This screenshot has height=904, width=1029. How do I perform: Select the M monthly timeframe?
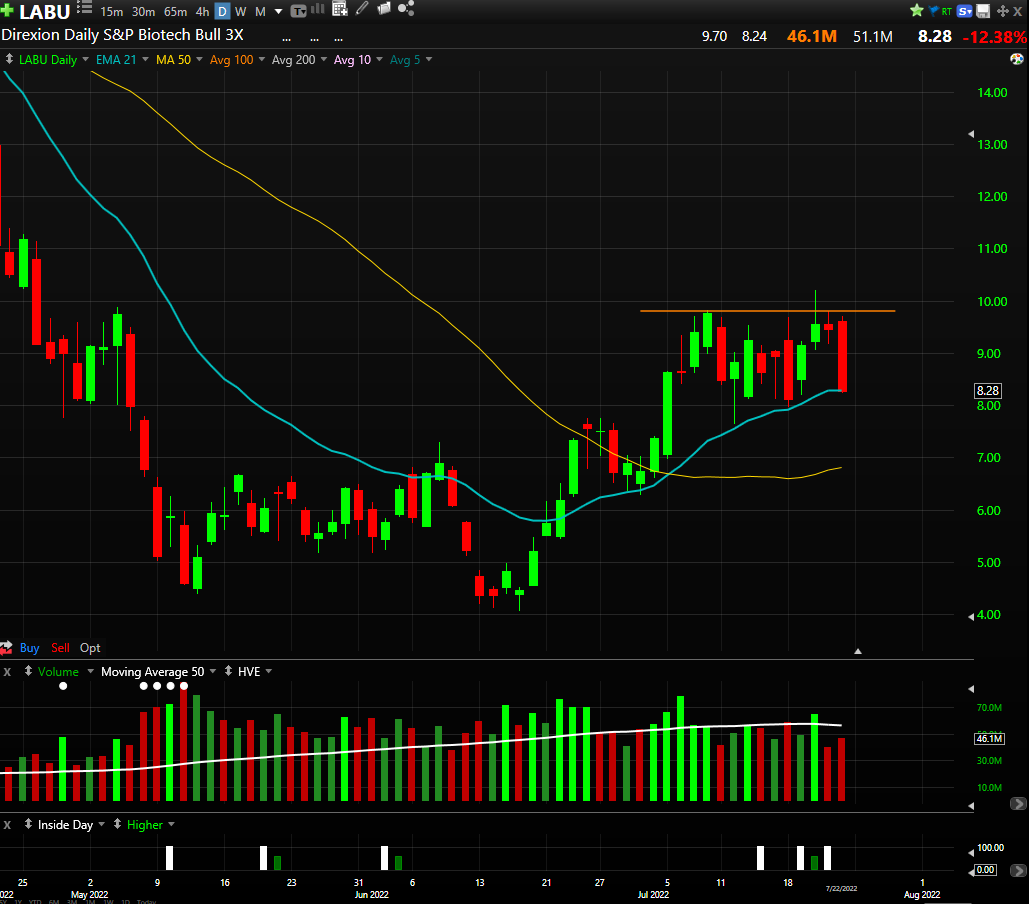pos(260,12)
